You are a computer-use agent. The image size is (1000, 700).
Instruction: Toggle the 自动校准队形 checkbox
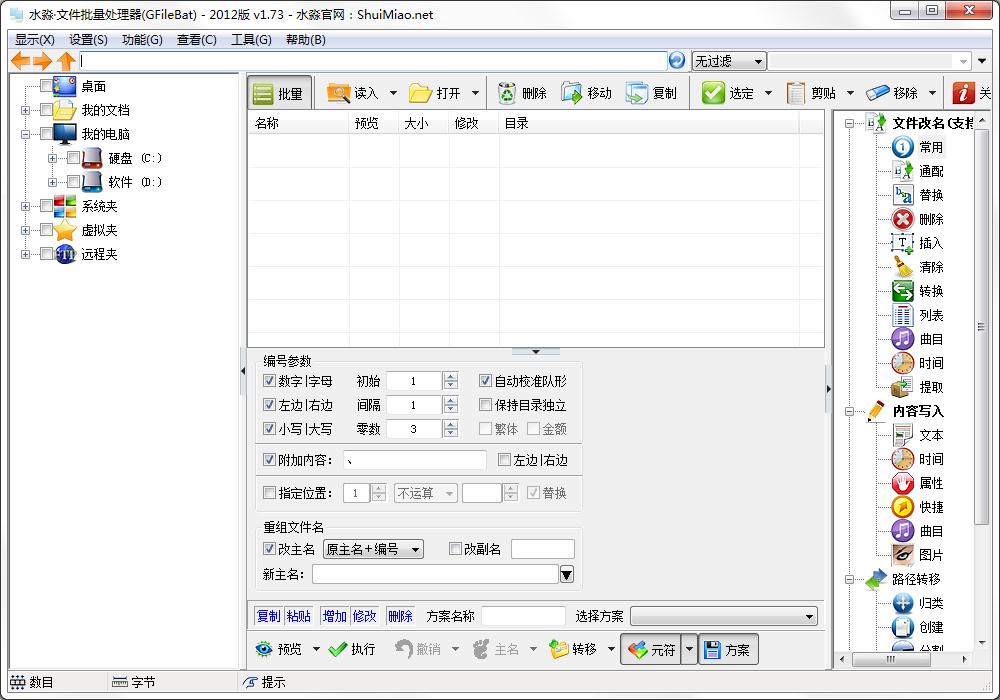click(x=486, y=381)
